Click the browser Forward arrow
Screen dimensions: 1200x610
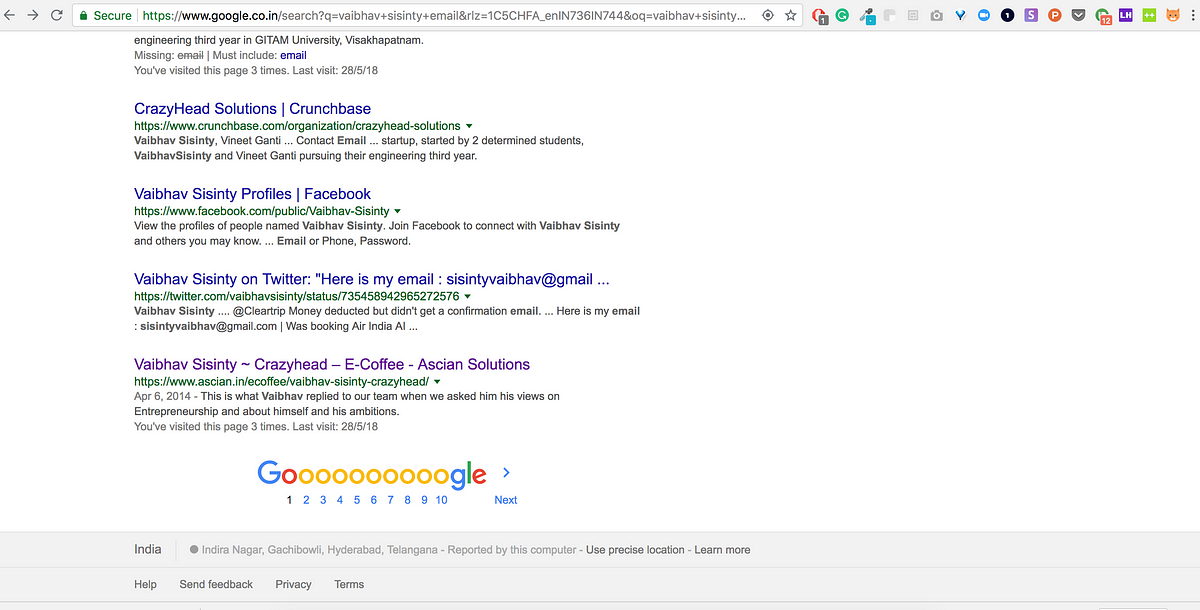pyautogui.click(x=33, y=15)
